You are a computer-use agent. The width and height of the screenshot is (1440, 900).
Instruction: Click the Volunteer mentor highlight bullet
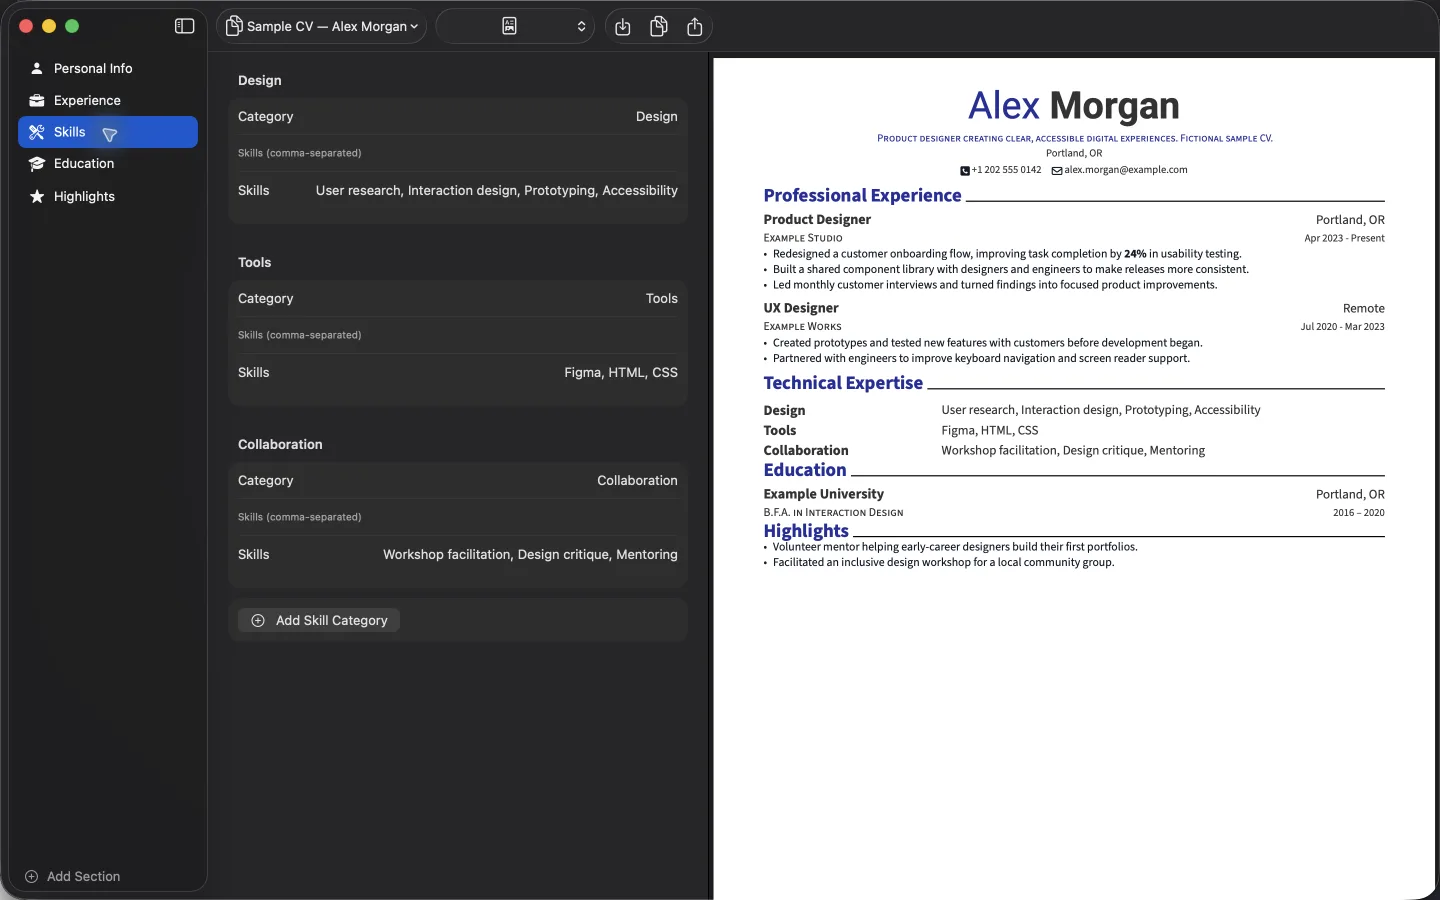(955, 547)
